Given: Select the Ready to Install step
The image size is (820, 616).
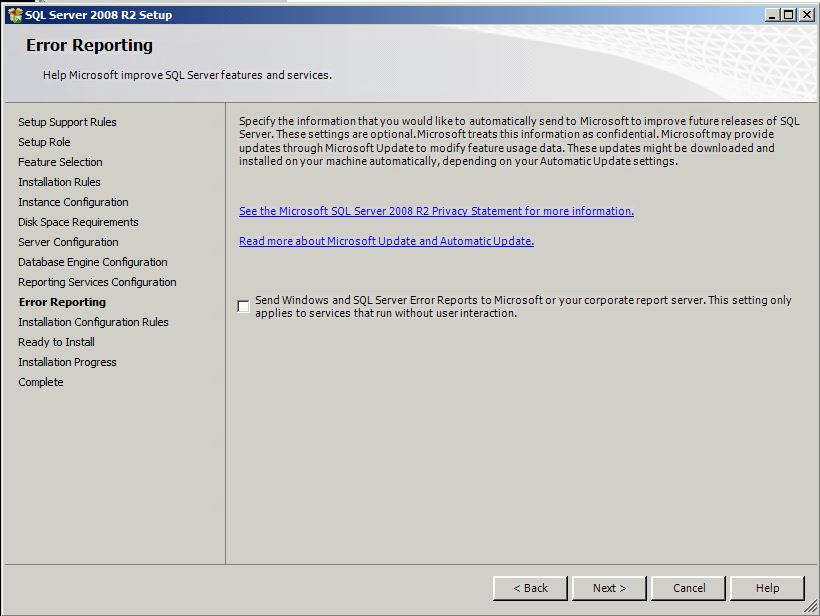Looking at the screenshot, I should click(x=56, y=342).
